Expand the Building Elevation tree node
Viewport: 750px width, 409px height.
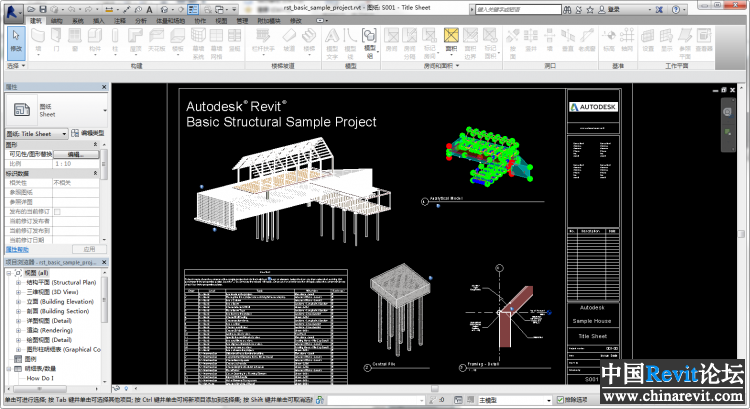[18, 301]
